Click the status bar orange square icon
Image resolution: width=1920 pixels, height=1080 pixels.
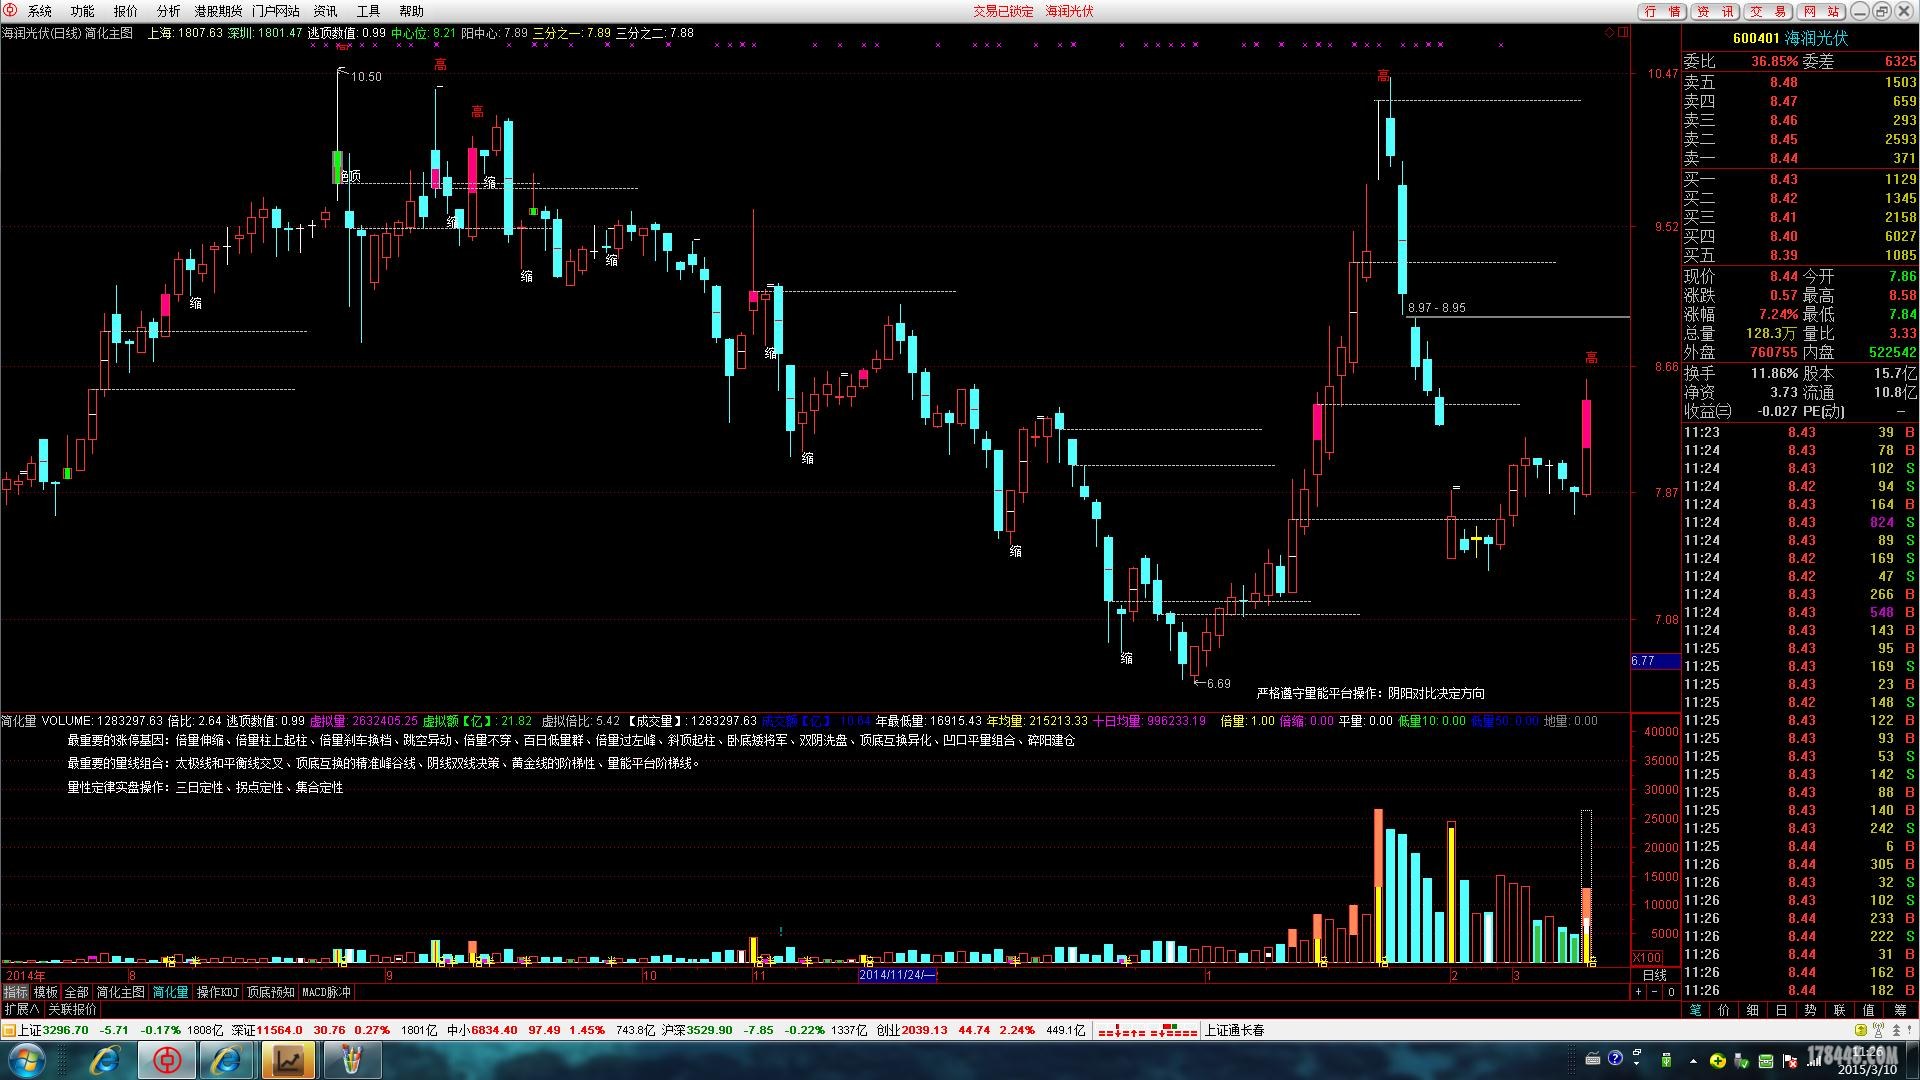coord(9,1030)
